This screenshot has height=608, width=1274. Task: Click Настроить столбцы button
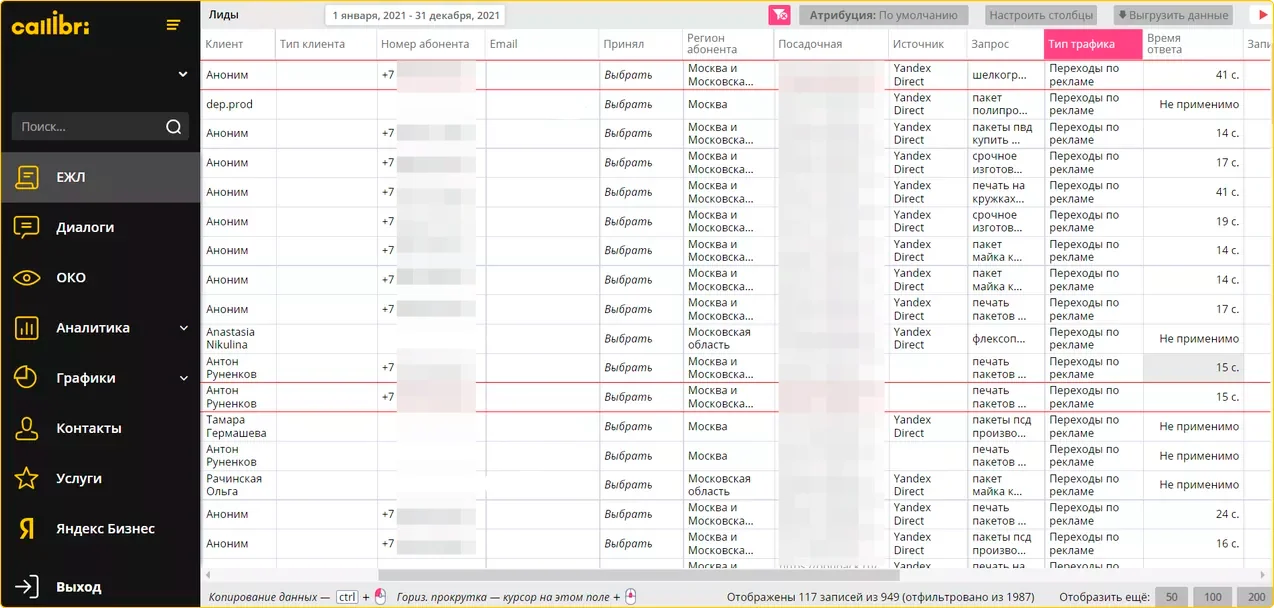(x=1040, y=15)
